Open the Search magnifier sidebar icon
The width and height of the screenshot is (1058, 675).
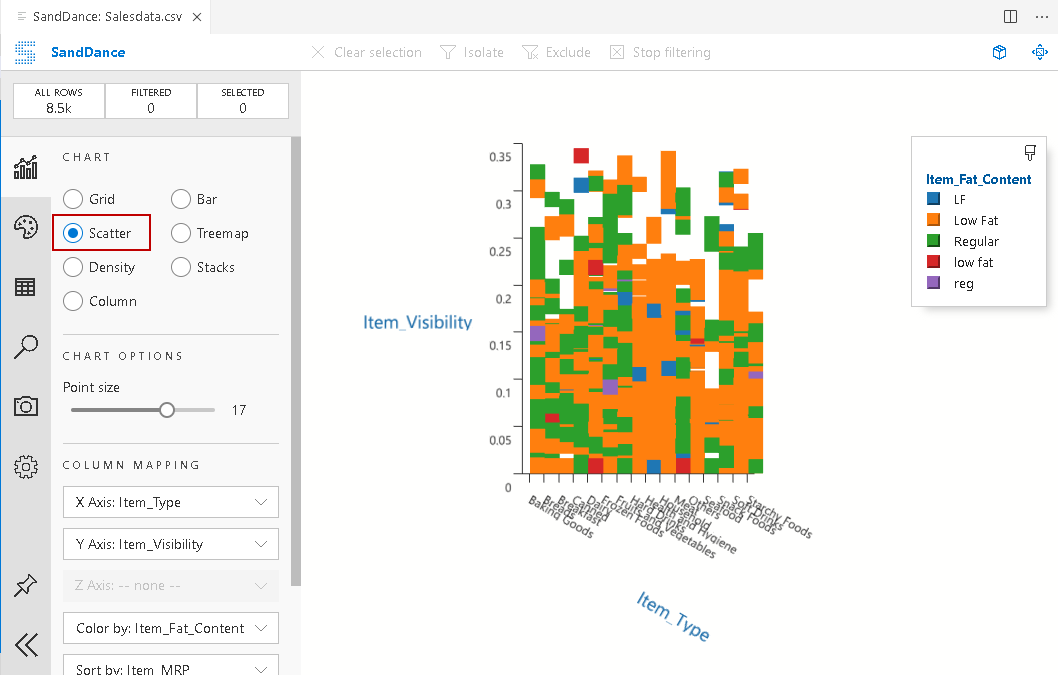[26, 347]
